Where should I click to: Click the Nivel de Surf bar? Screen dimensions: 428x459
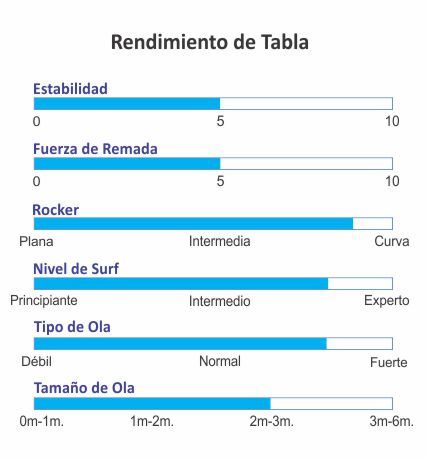tap(213, 284)
